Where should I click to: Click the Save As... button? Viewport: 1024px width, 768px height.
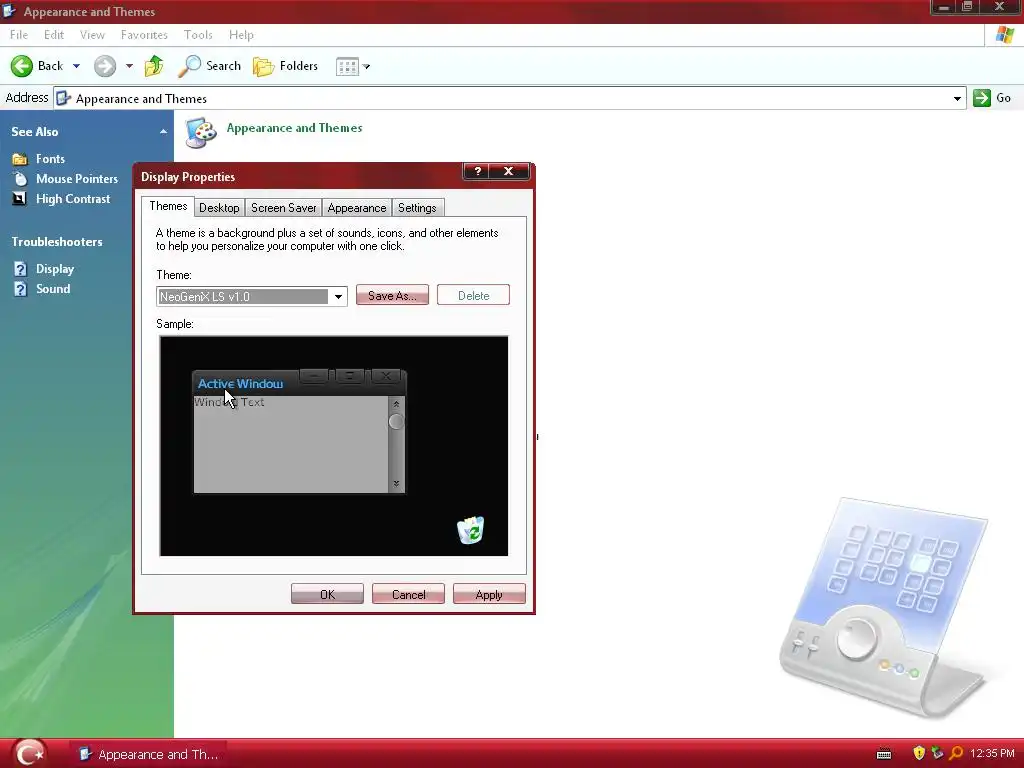392,295
